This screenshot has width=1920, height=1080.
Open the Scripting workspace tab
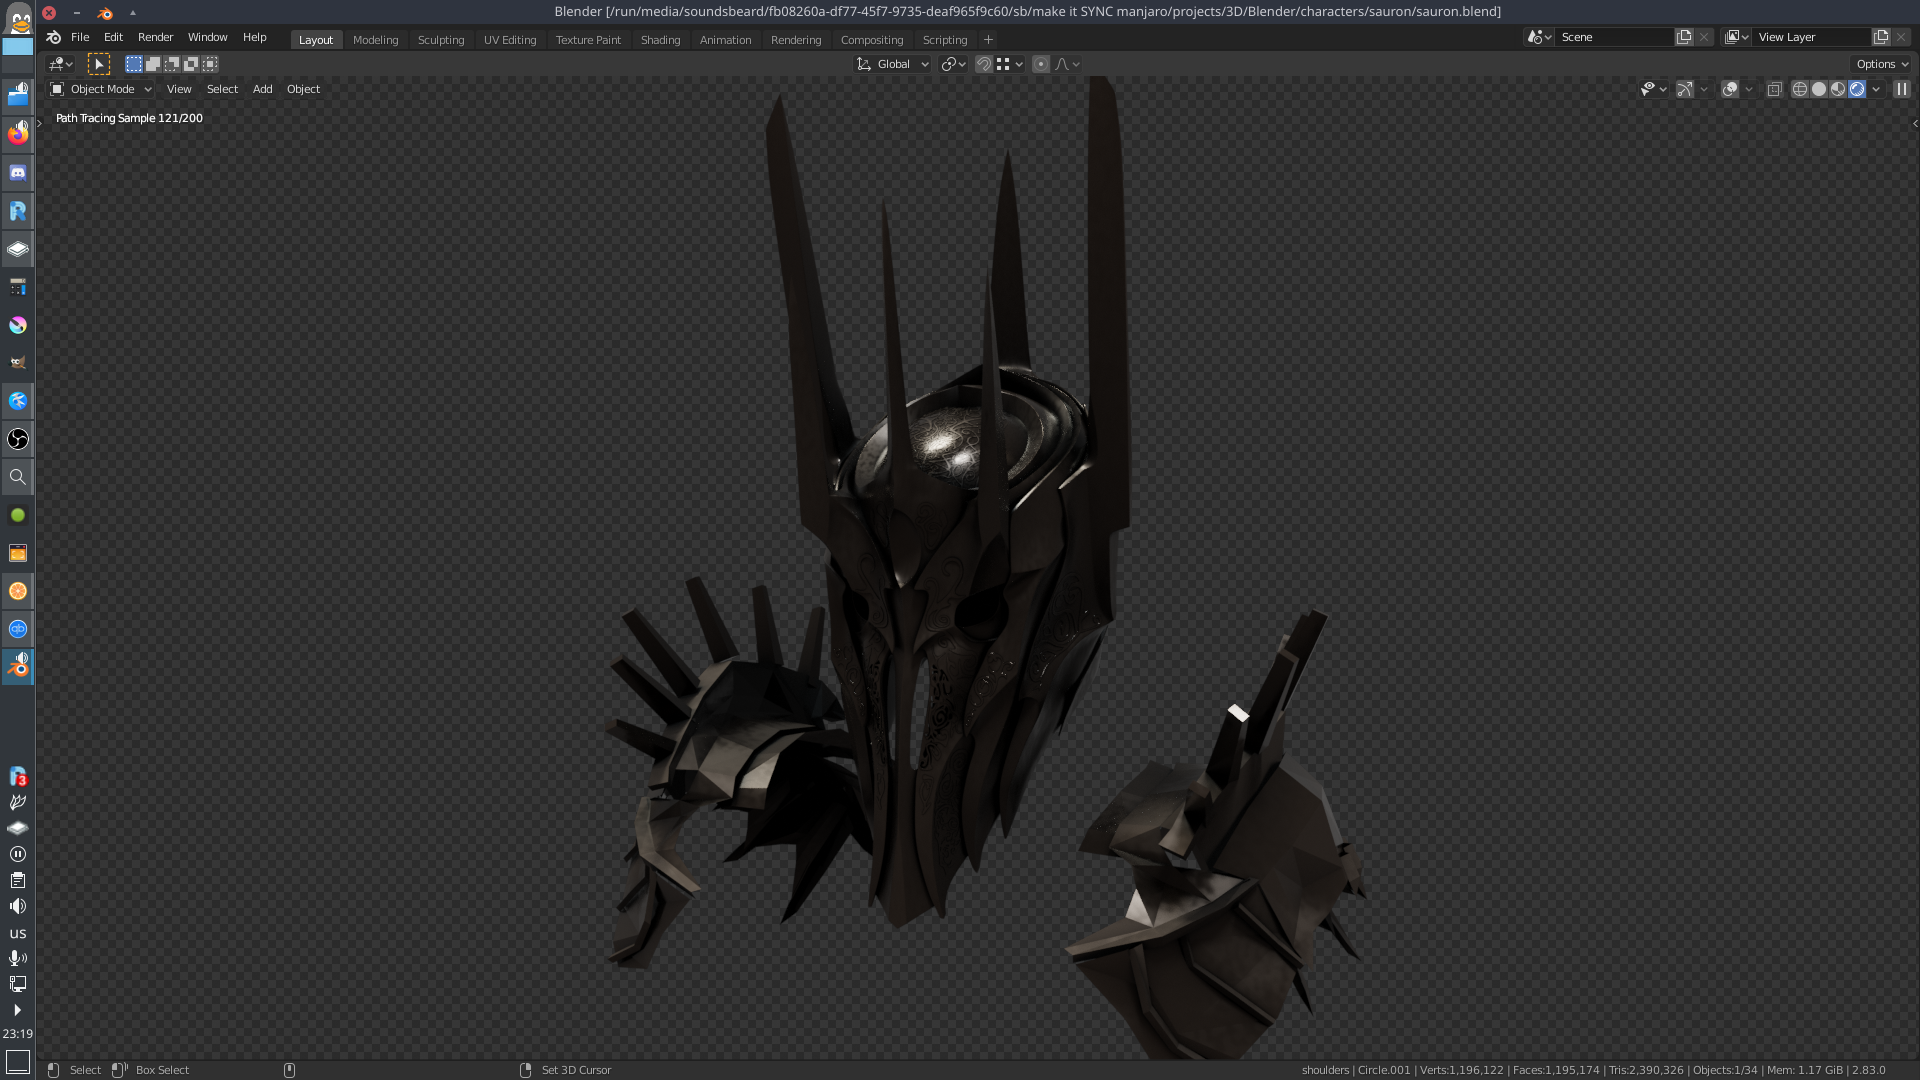pos(945,40)
